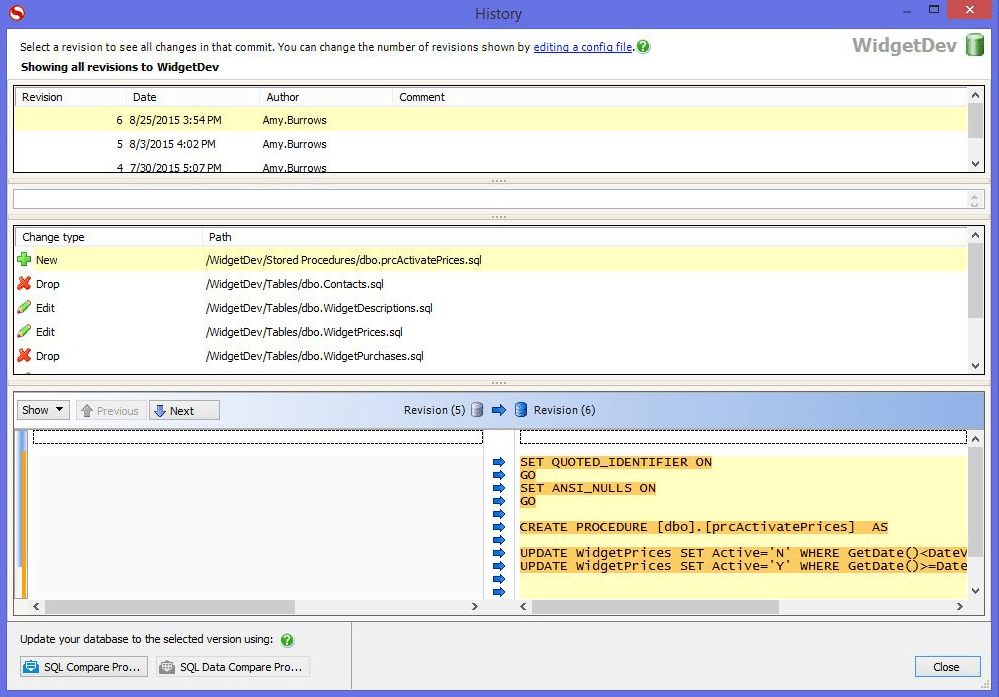Click the Revision (5) label
999x697 pixels.
[x=435, y=410]
